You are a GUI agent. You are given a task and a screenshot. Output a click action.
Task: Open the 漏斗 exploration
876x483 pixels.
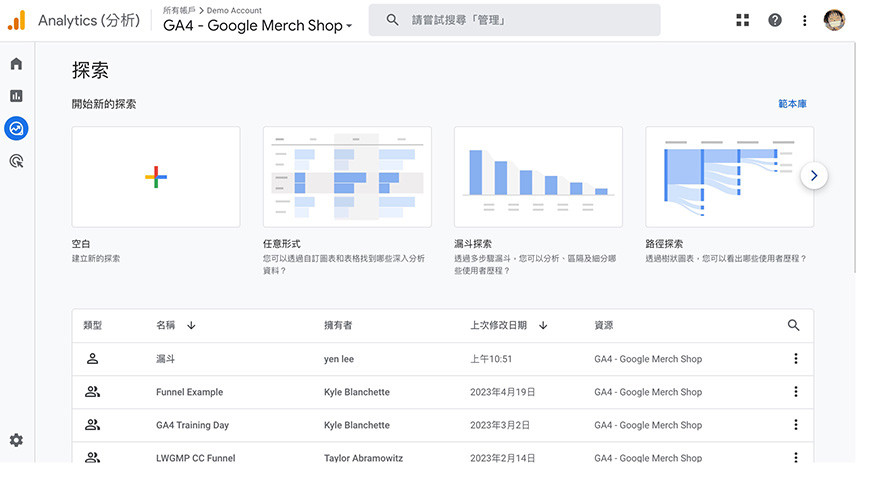[165, 359]
